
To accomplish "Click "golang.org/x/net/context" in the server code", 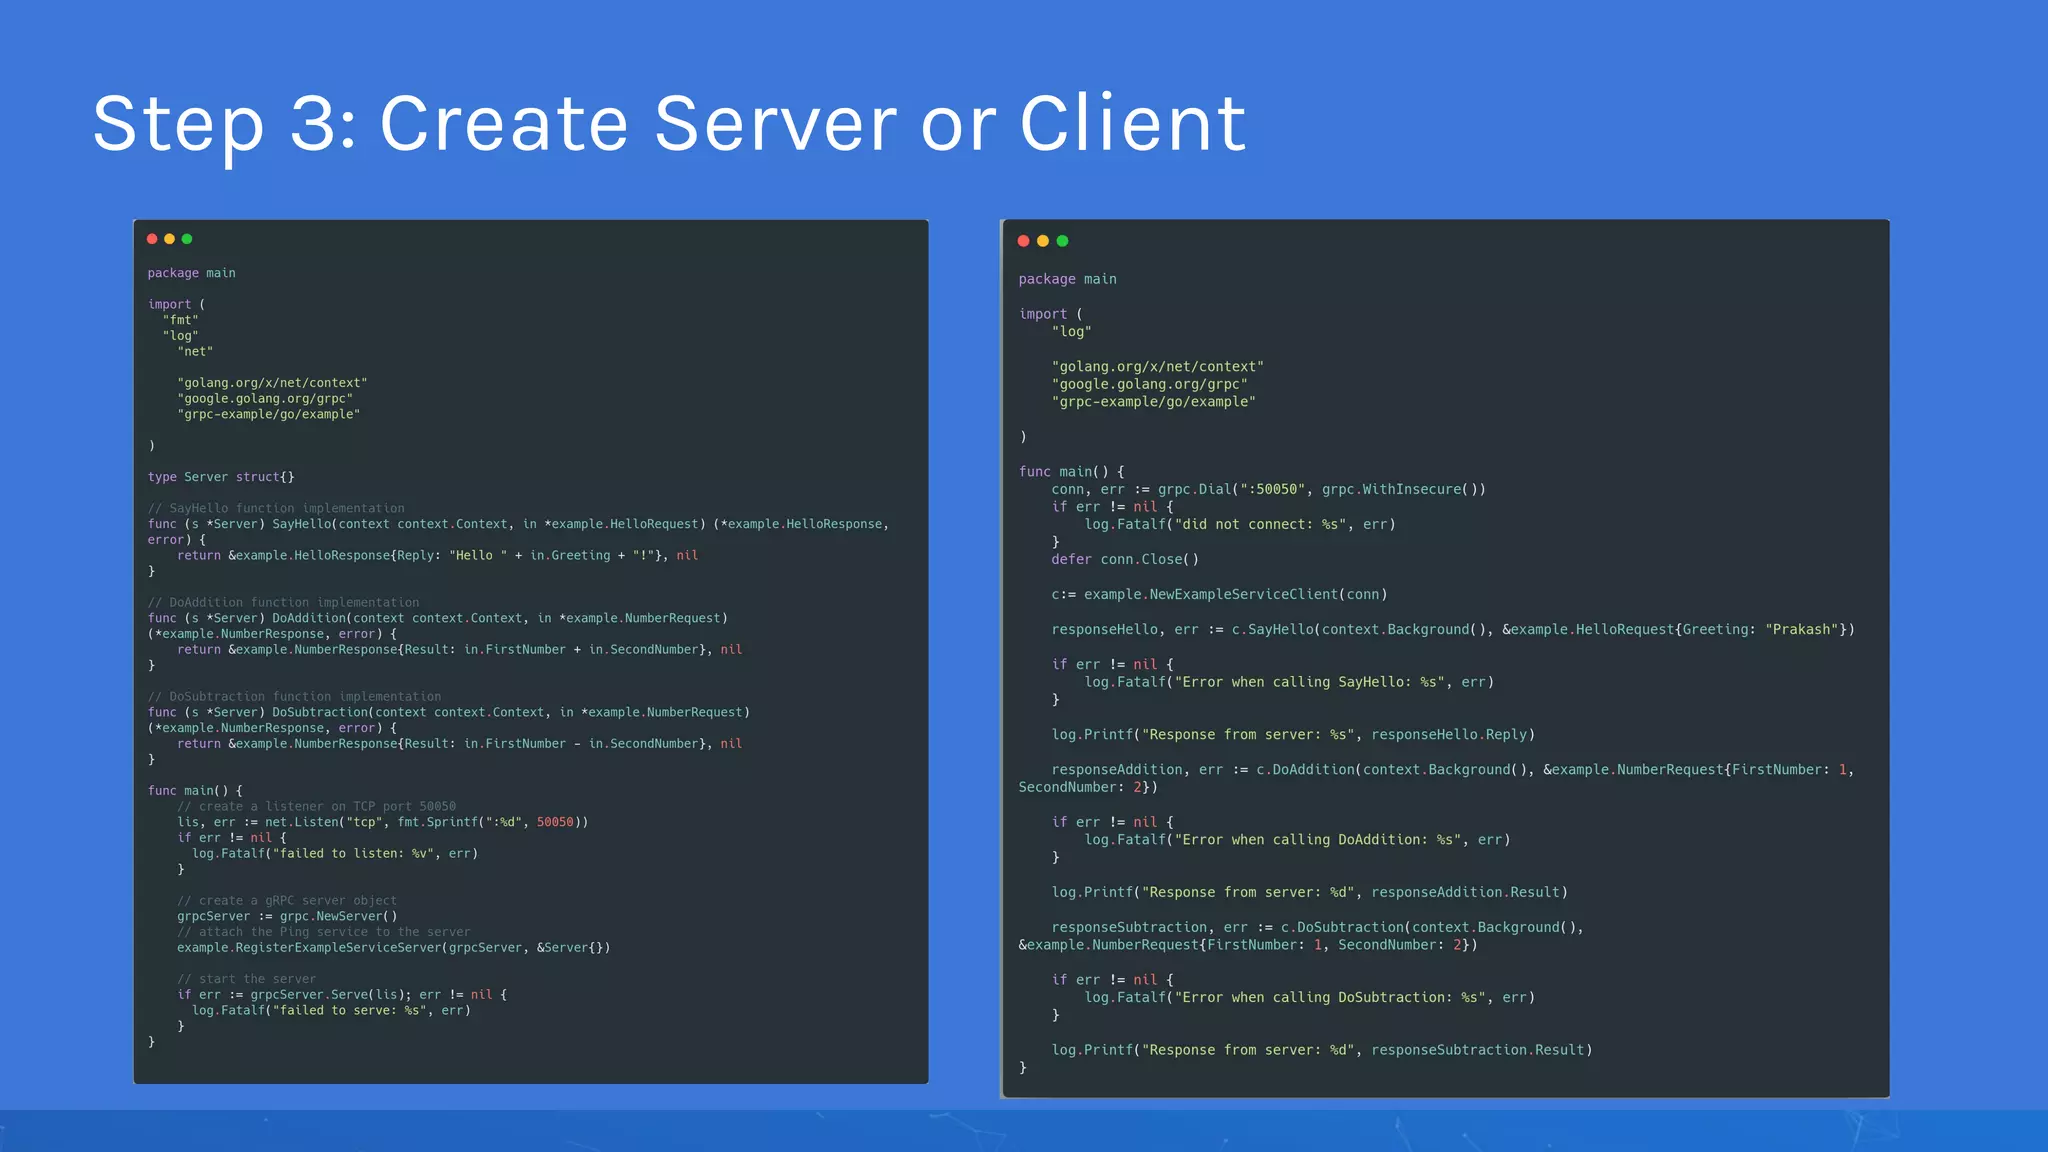I will [272, 383].
